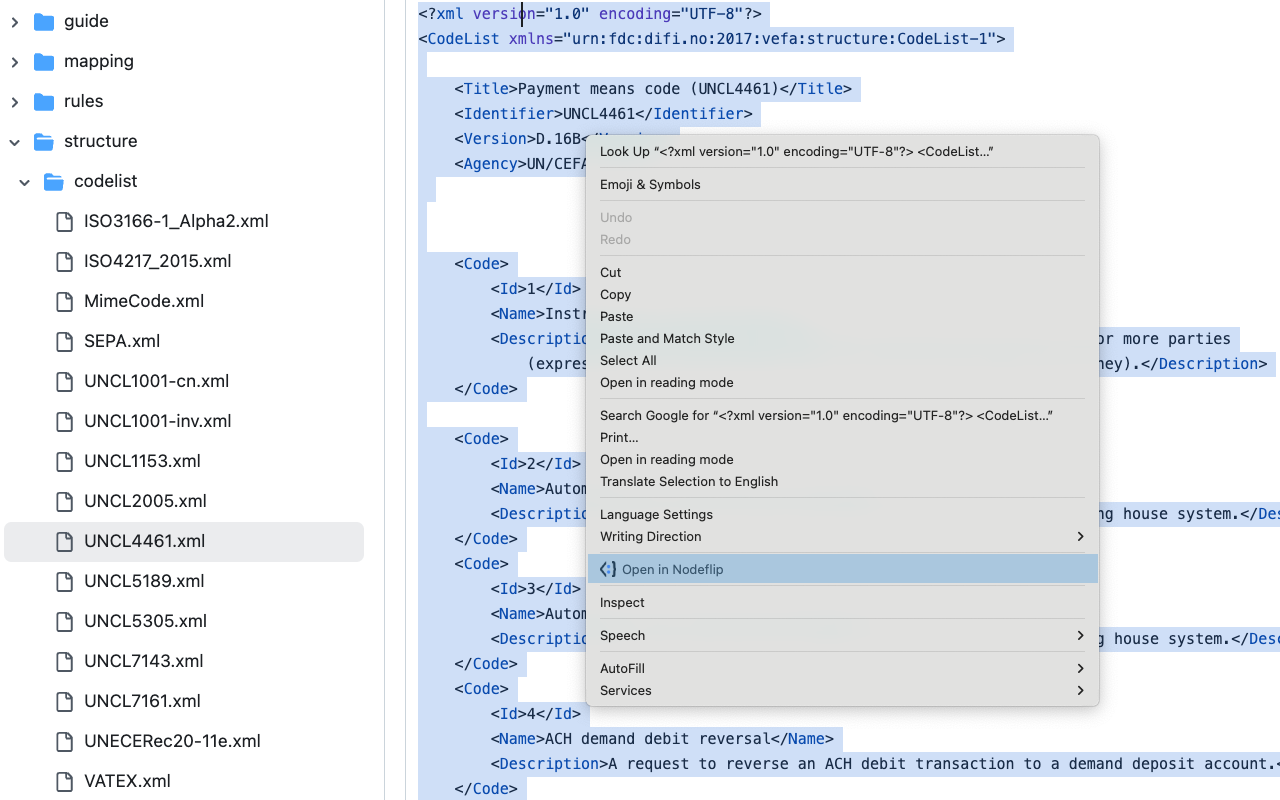The height and width of the screenshot is (800, 1280).
Task: Click the UNECERec20-11e.xml file icon
Action: coord(64,741)
